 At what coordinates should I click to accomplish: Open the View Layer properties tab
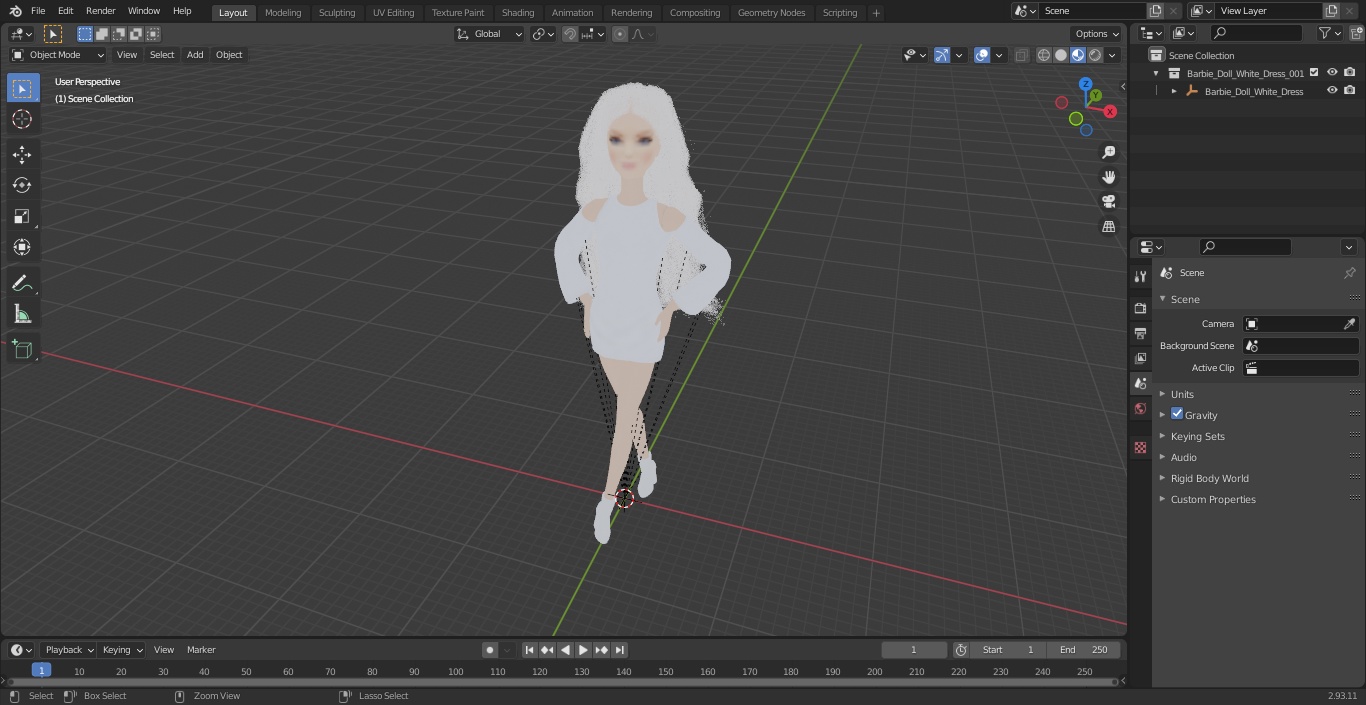tap(1140, 358)
